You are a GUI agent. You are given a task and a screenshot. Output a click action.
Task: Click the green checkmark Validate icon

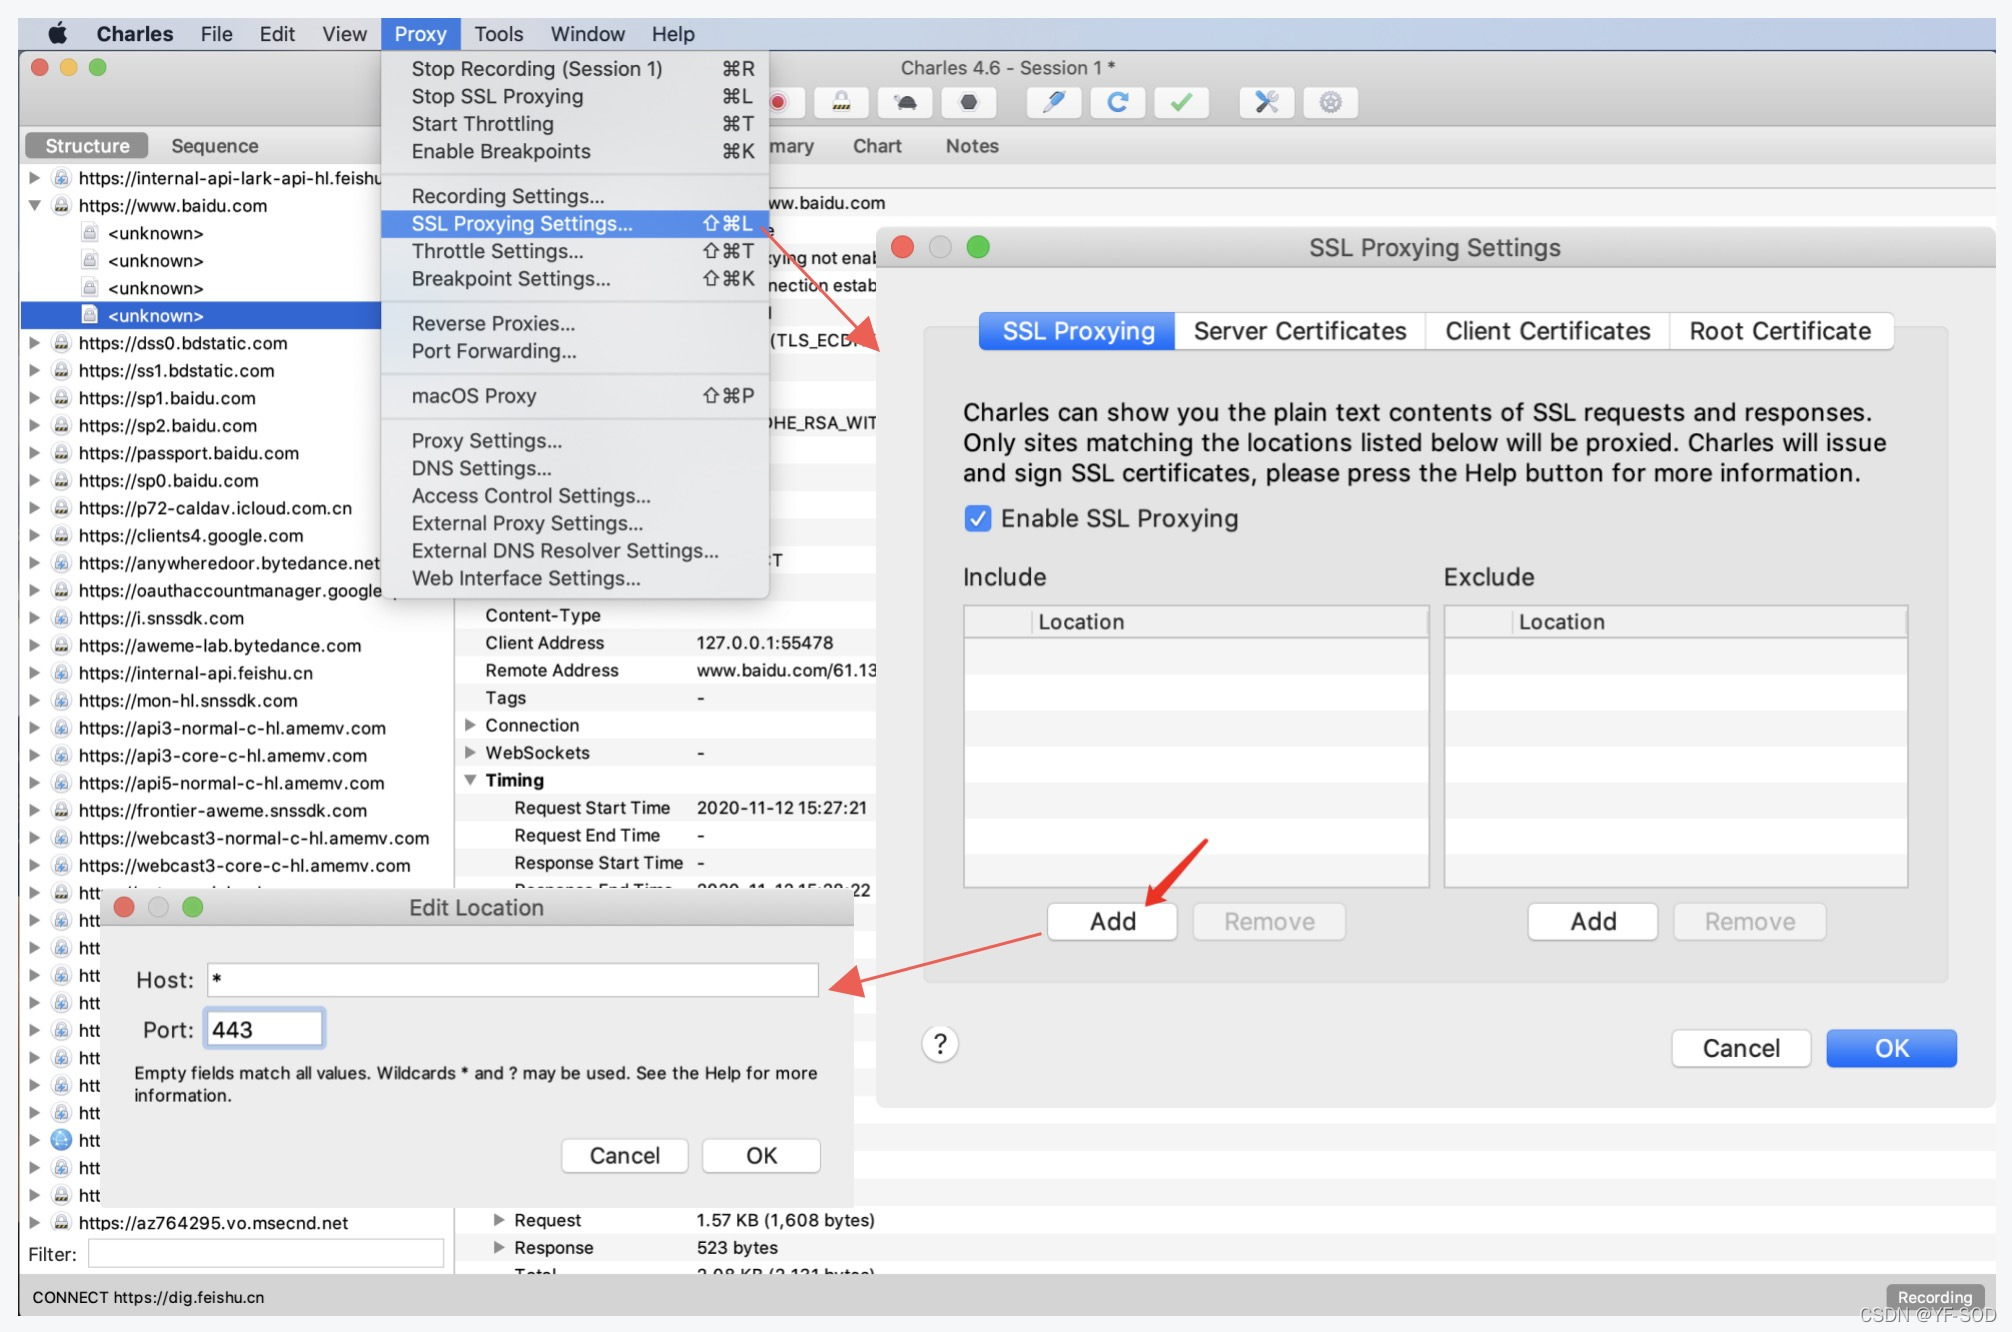point(1182,102)
